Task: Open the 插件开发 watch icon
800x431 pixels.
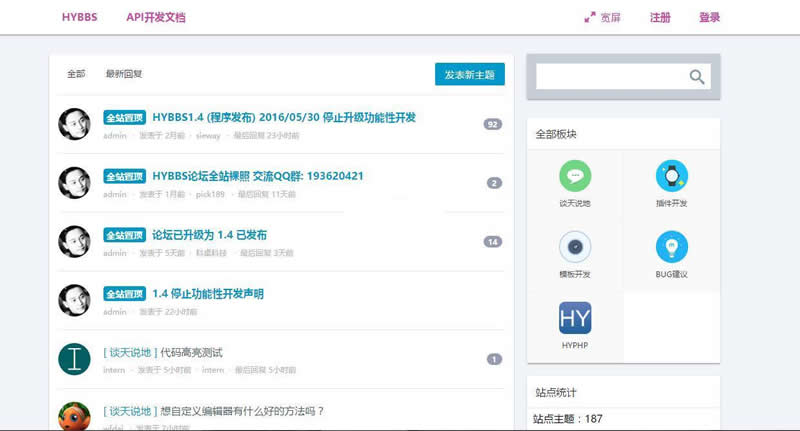Action: (x=671, y=176)
